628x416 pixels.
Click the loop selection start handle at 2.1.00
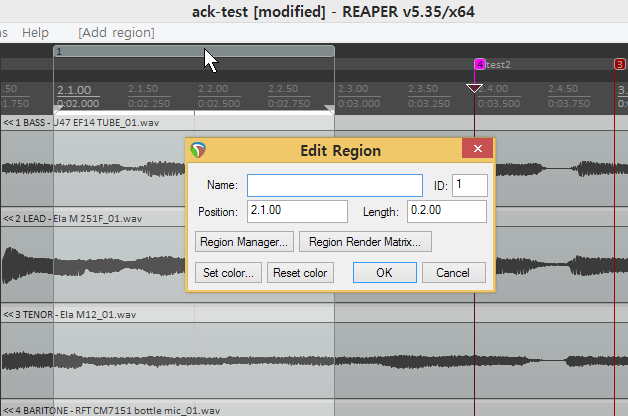[58, 109]
